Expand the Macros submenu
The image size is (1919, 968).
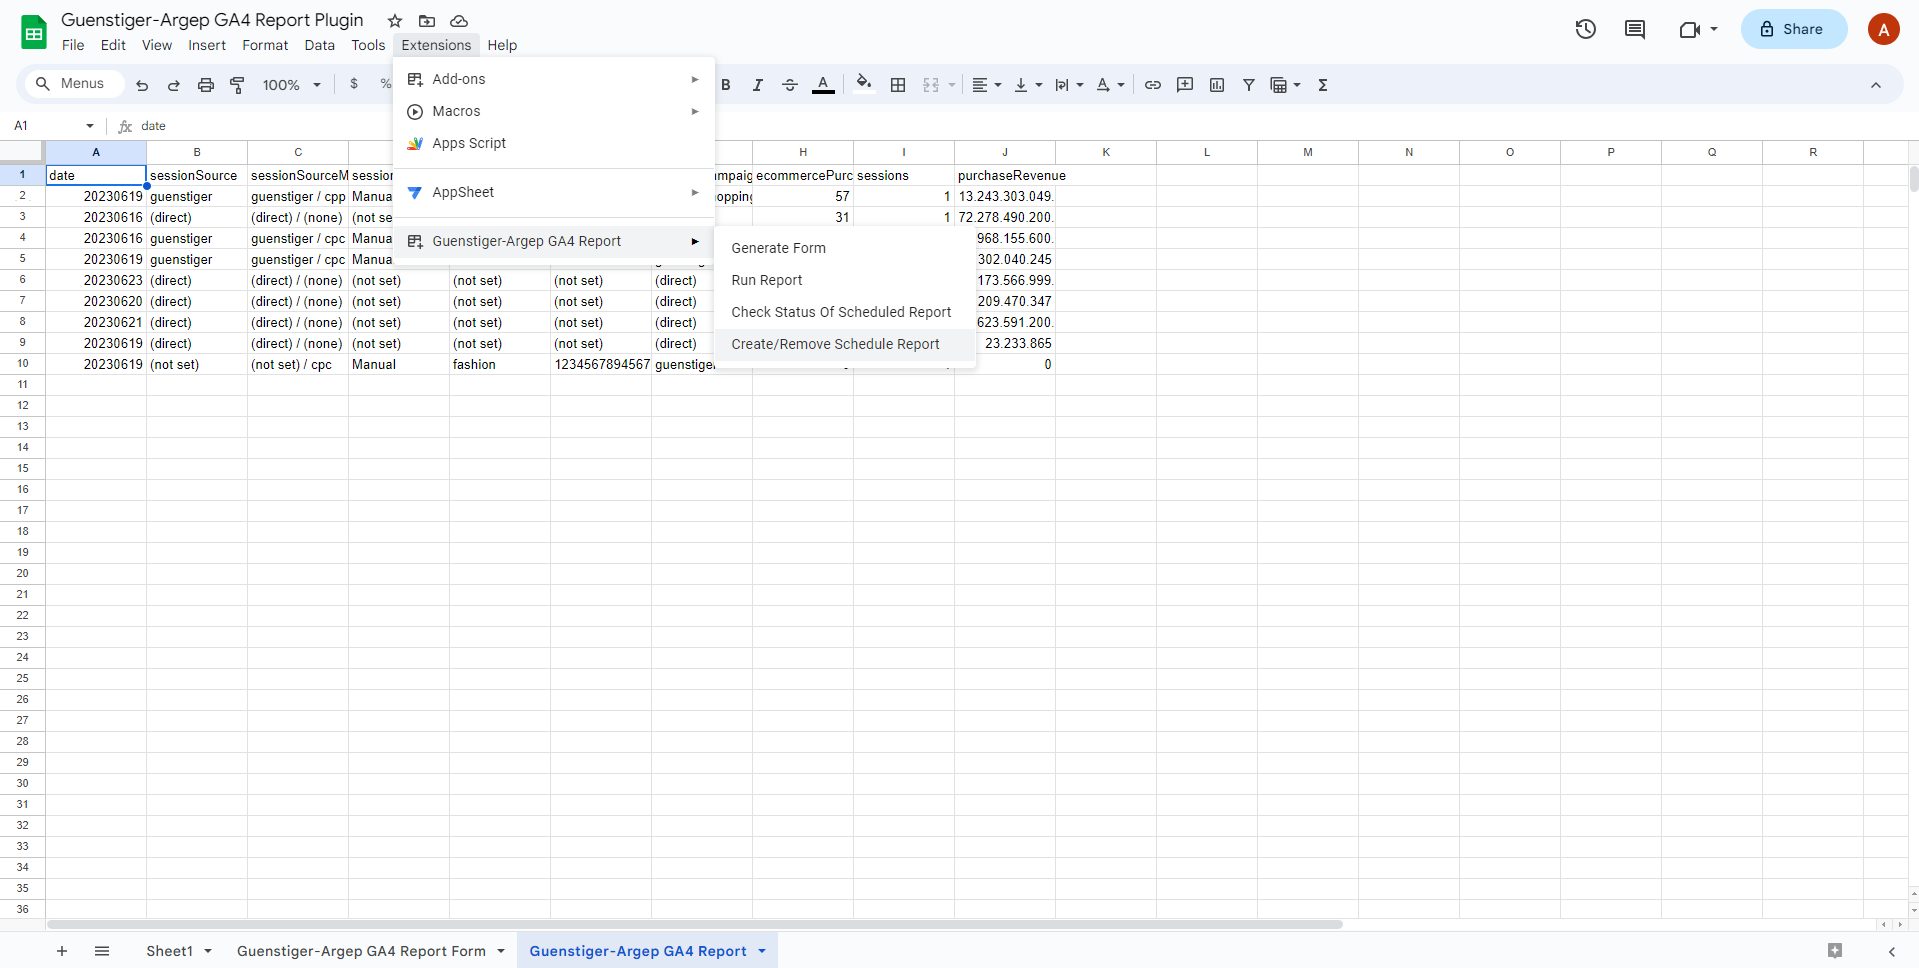554,111
